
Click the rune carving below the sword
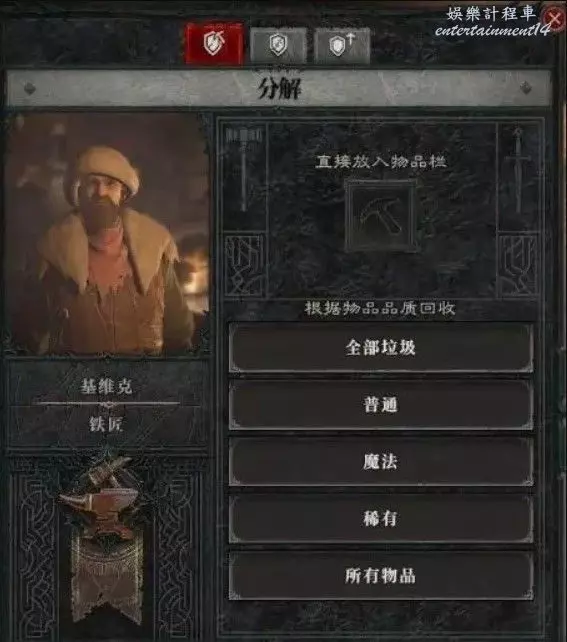(x=519, y=265)
